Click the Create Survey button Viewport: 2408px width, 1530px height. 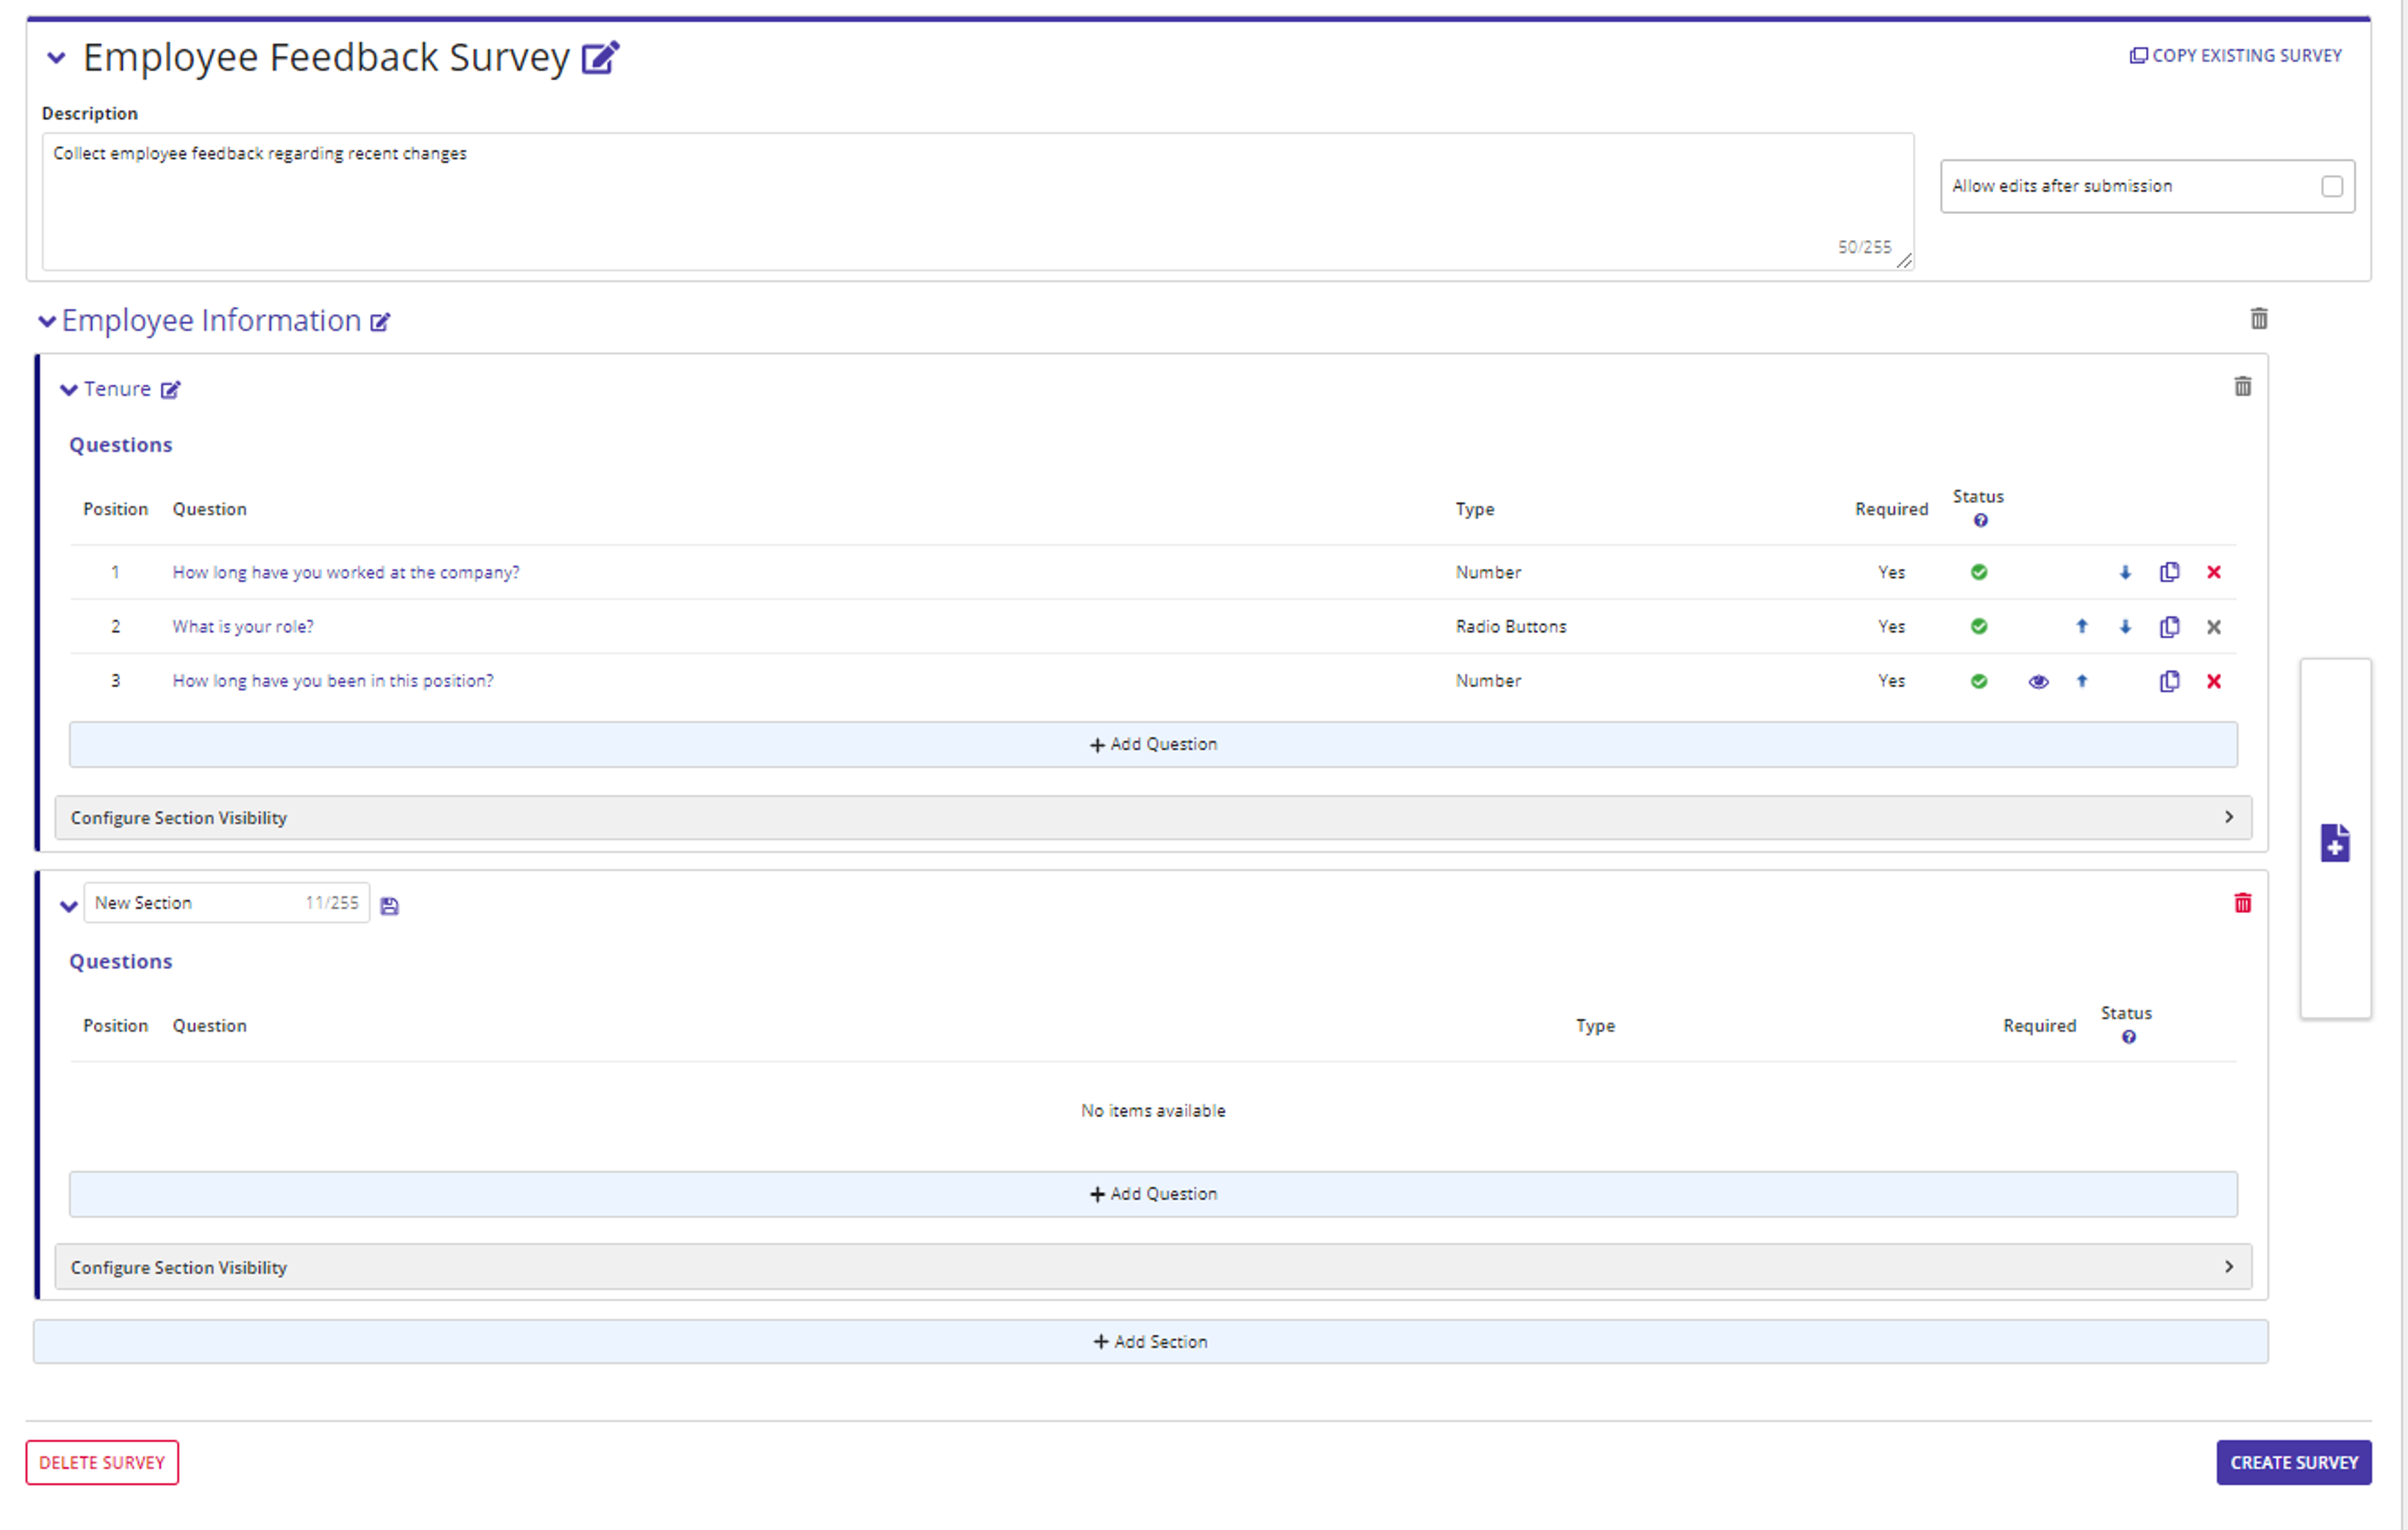2294,1463
